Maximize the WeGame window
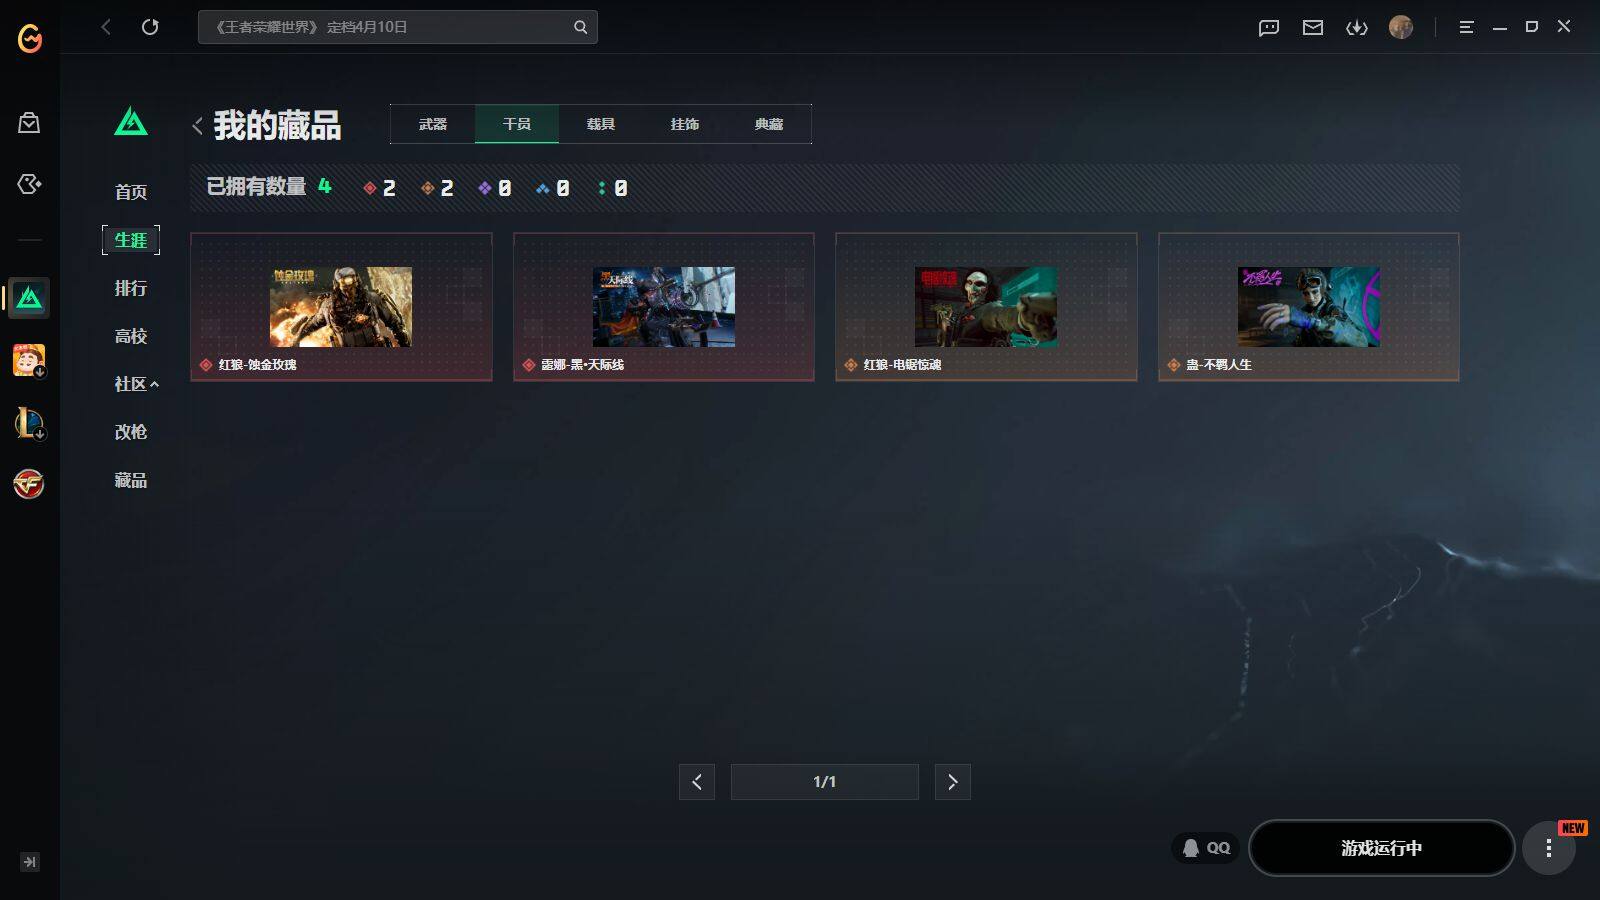The height and width of the screenshot is (900, 1600). (x=1532, y=27)
